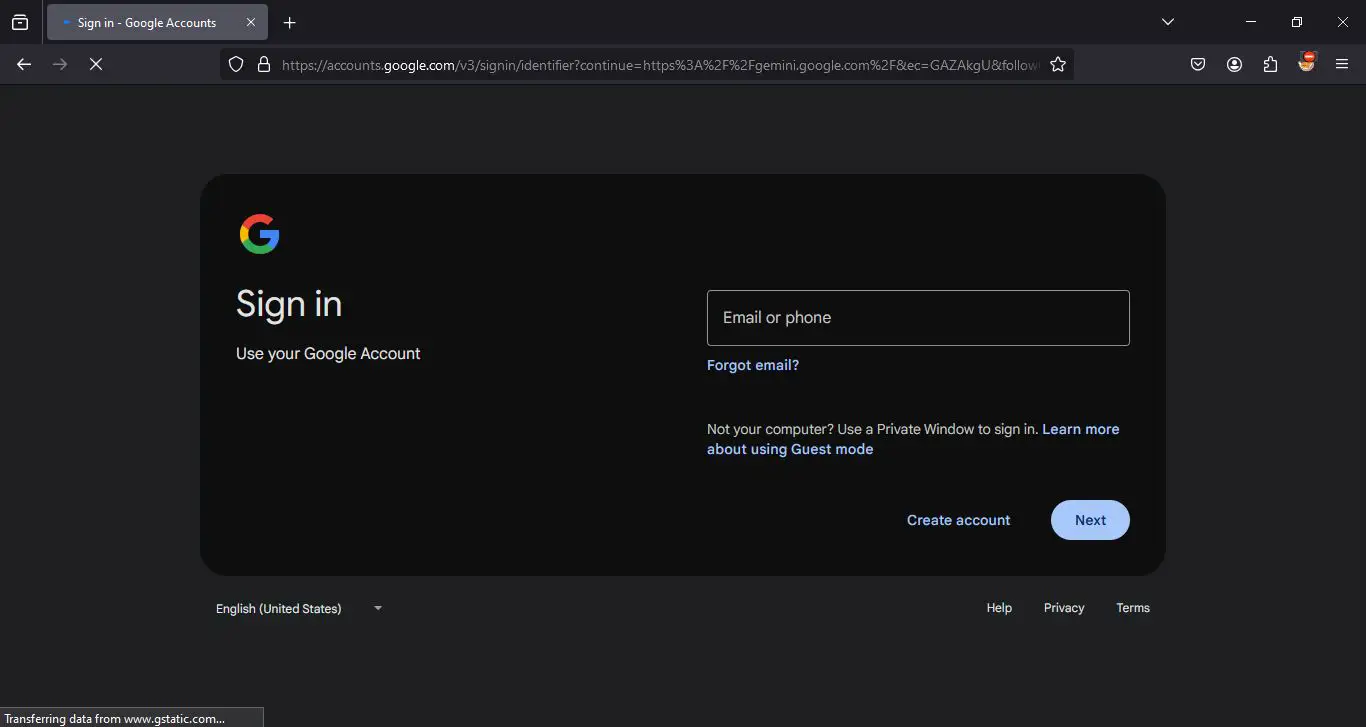The height and width of the screenshot is (727, 1366).
Task: Open the Extensions puzzle icon
Action: tap(1270, 64)
